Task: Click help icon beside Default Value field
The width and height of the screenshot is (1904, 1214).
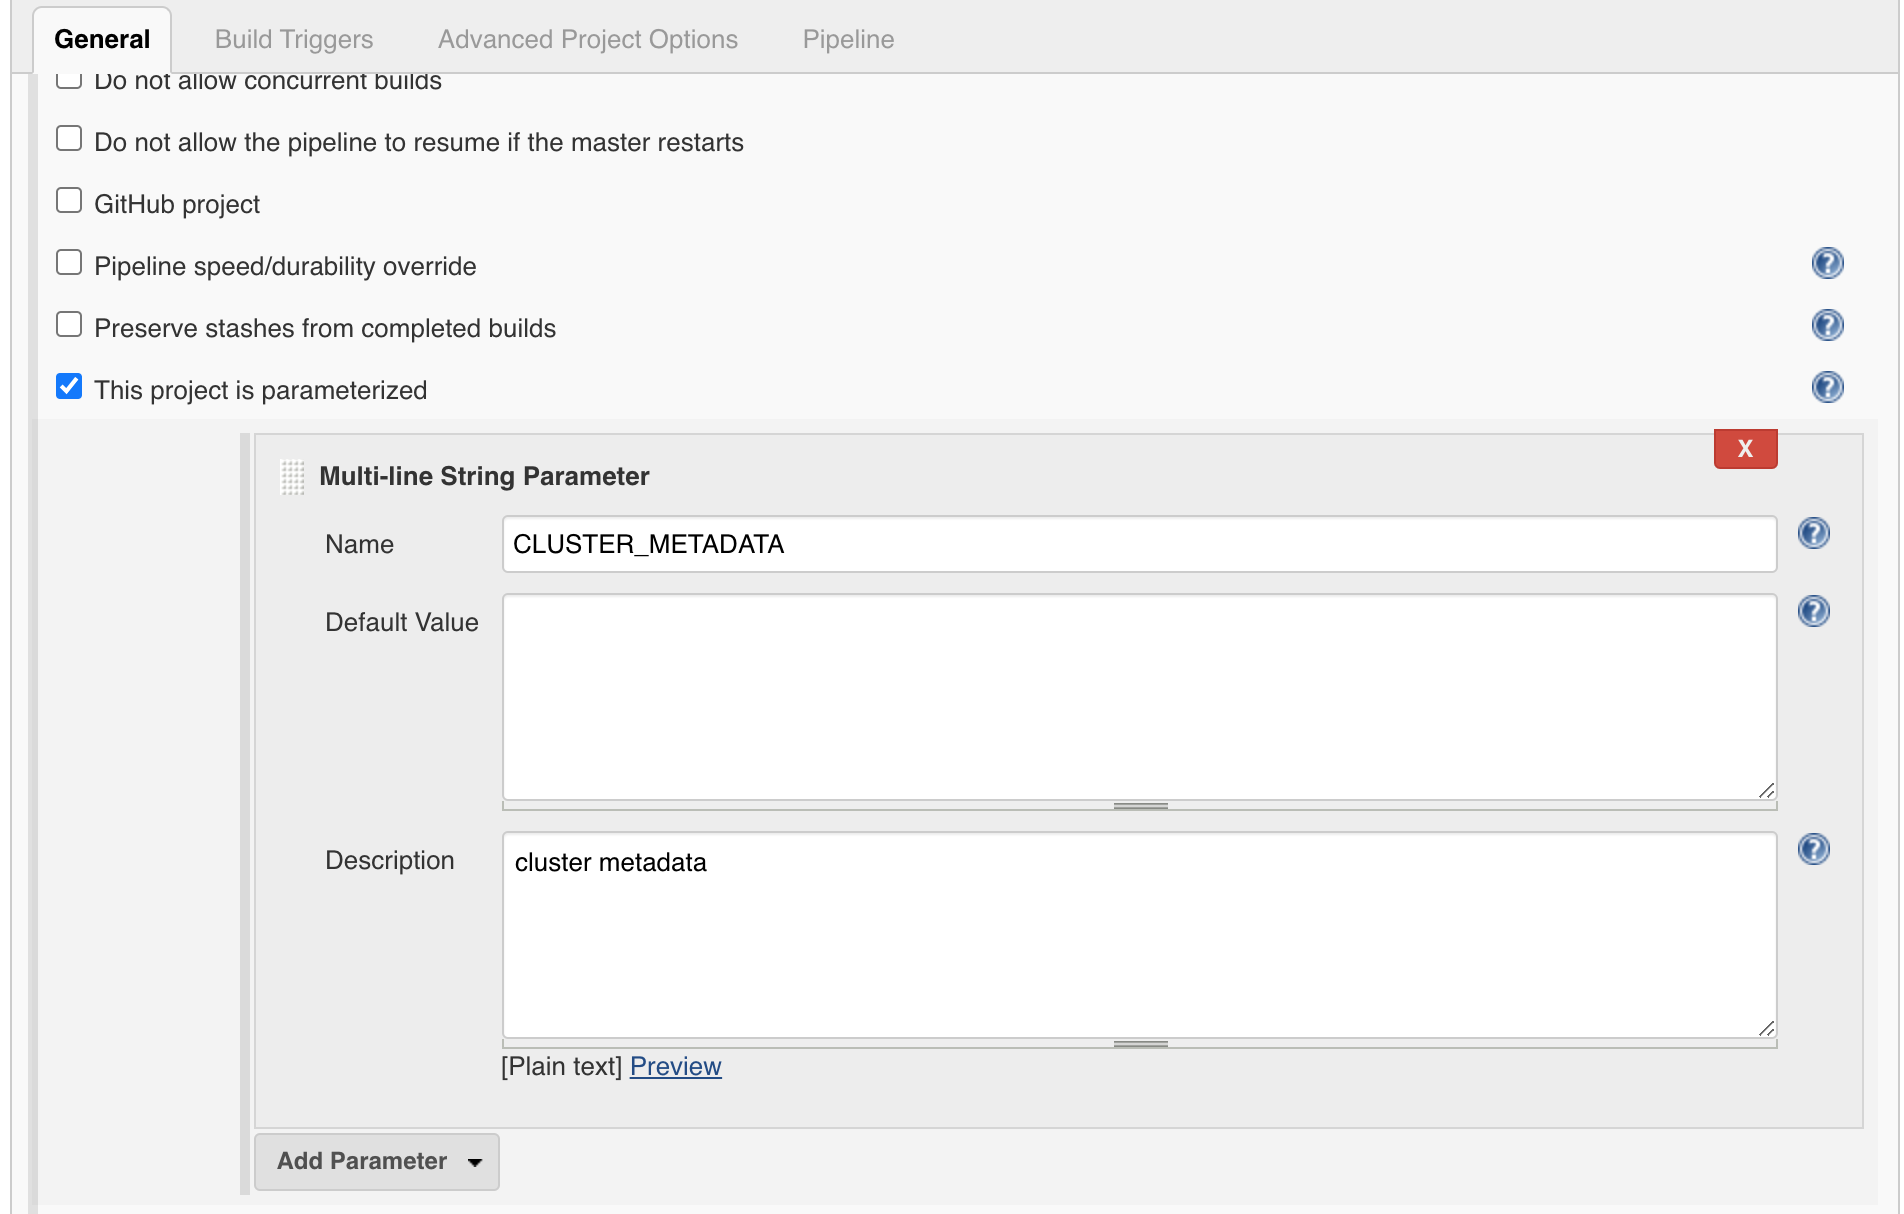Action: [x=1813, y=612]
